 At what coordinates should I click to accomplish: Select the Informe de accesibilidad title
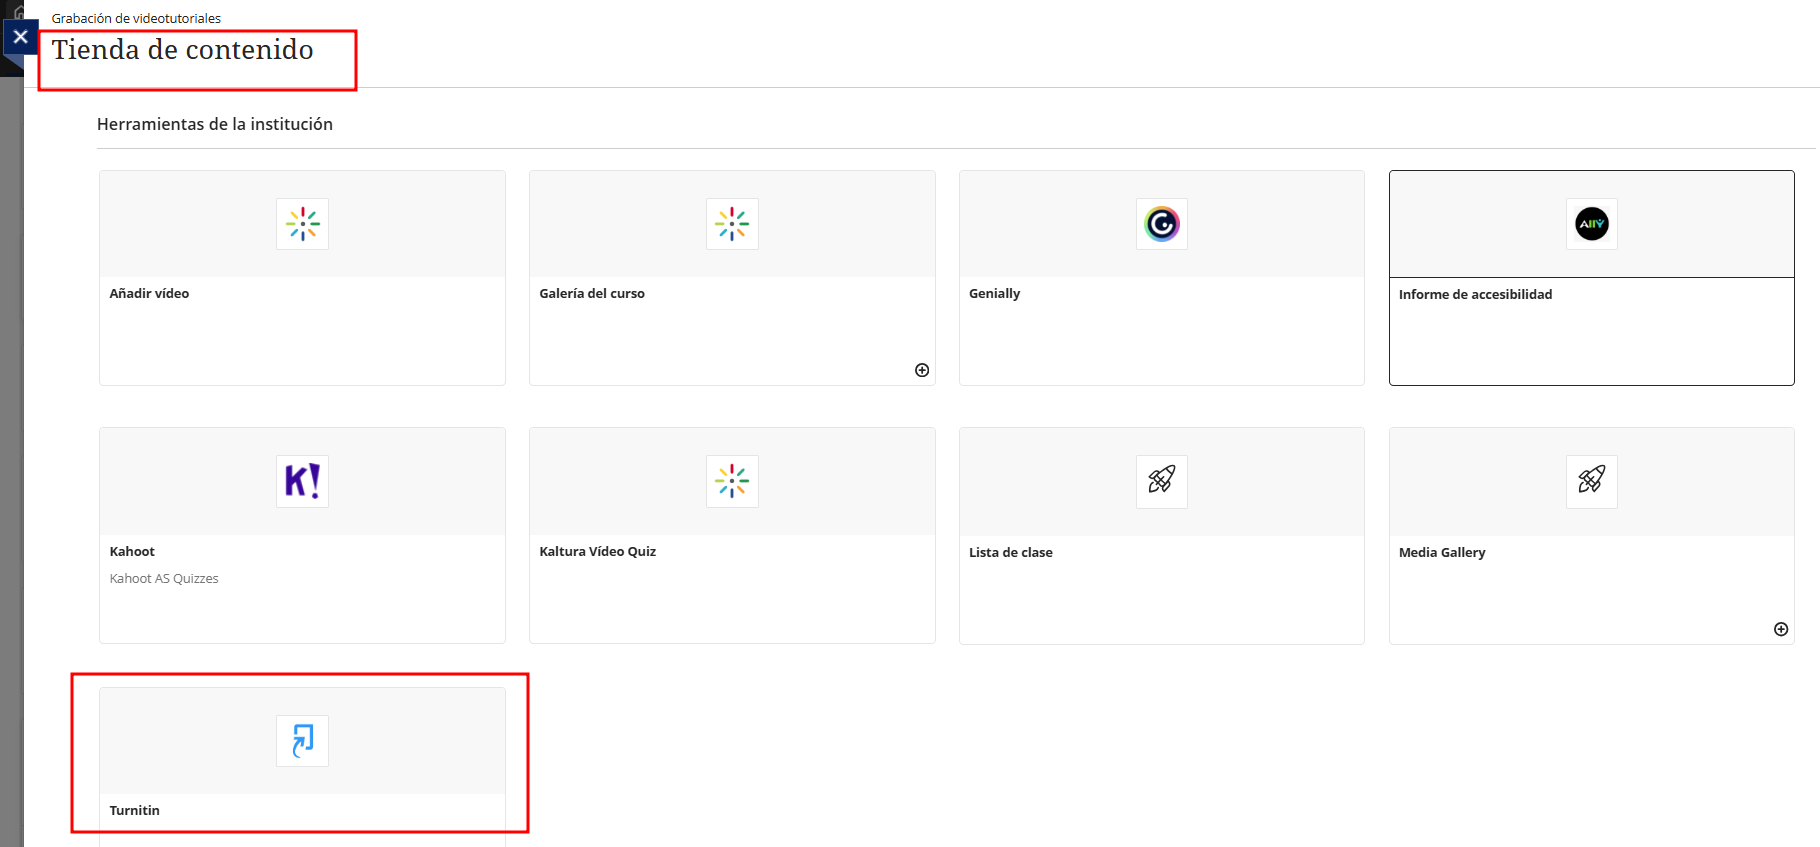1475,294
